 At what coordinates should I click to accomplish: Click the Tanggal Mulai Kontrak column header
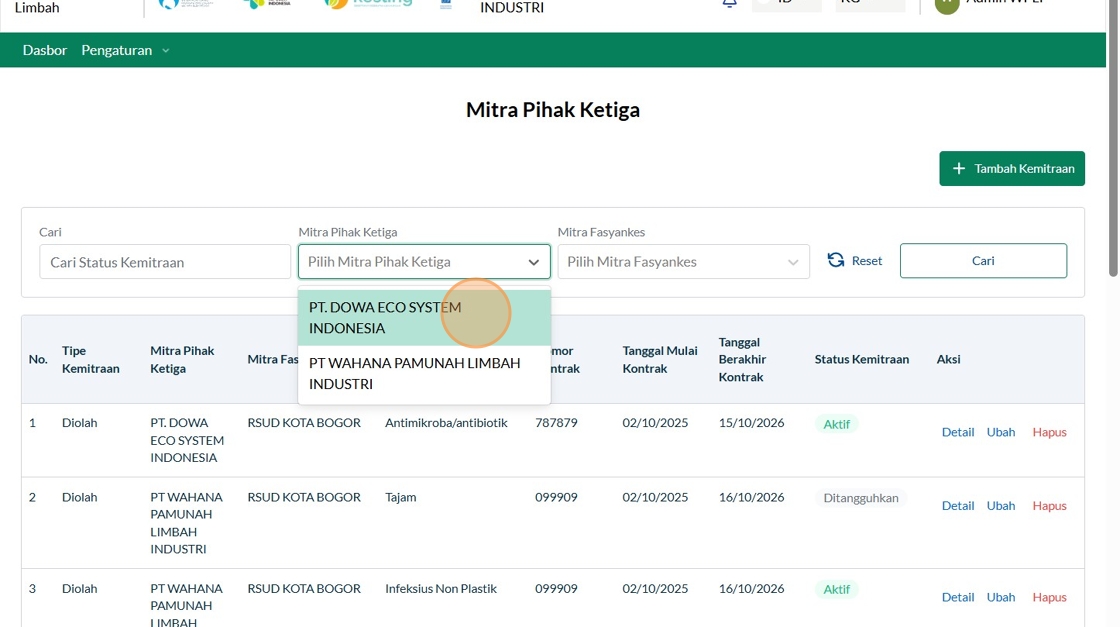[x=659, y=359]
